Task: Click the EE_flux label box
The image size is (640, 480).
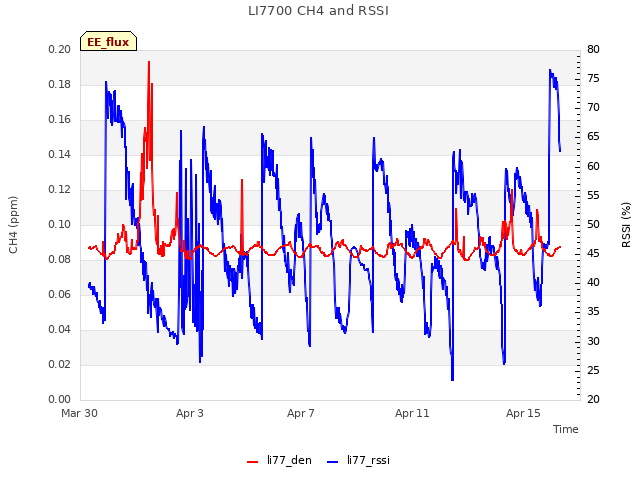Action: (x=108, y=41)
